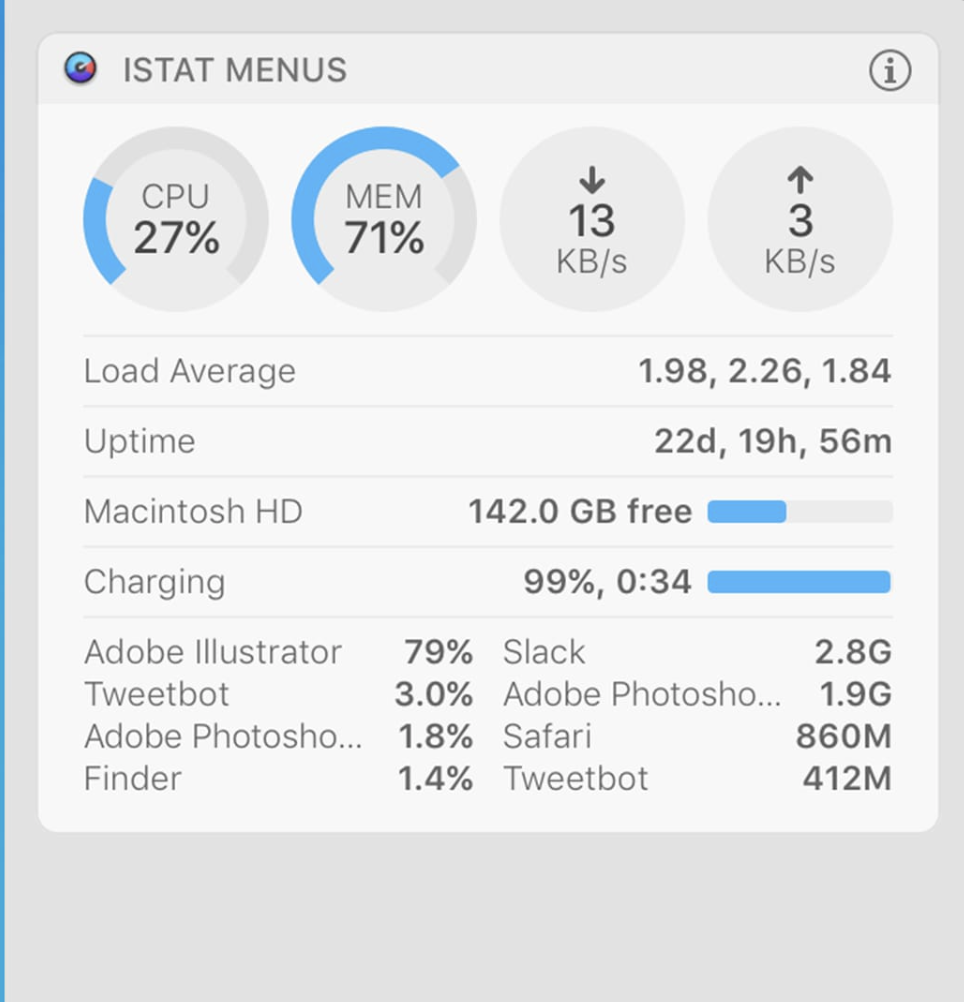Click the MEM 71% memory gauge

(x=384, y=220)
